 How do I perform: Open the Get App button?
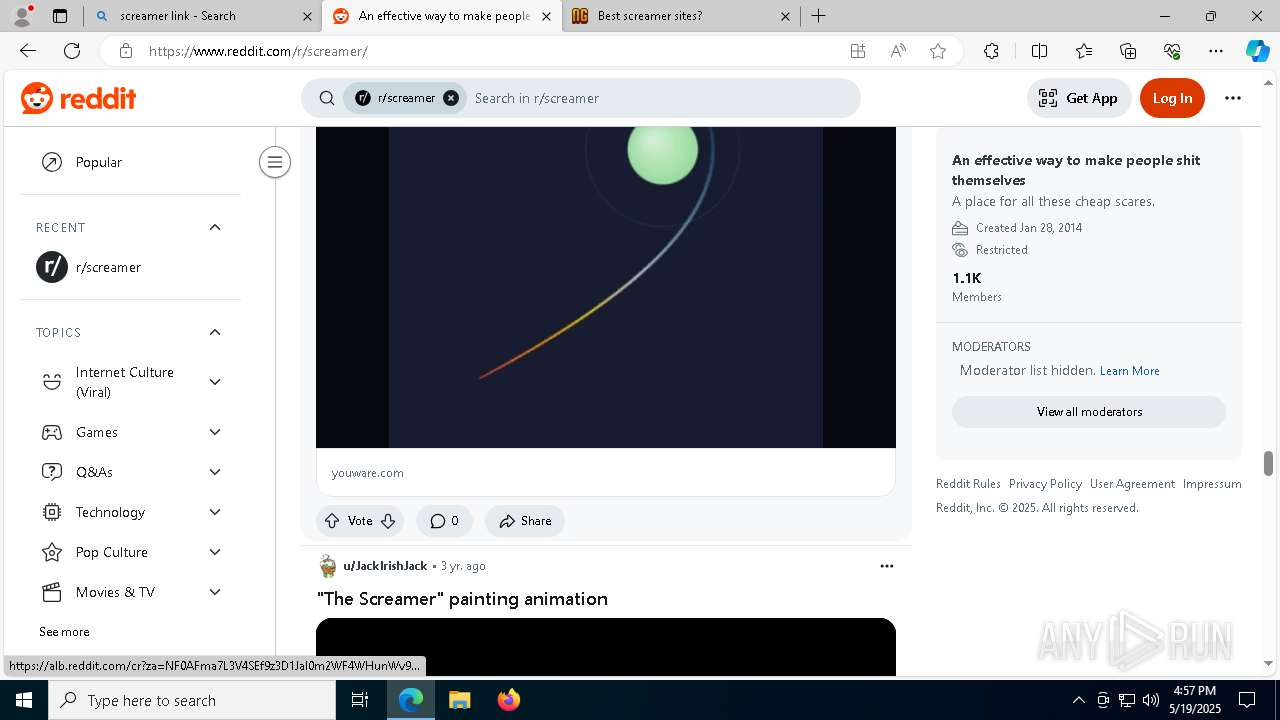pos(1079,98)
